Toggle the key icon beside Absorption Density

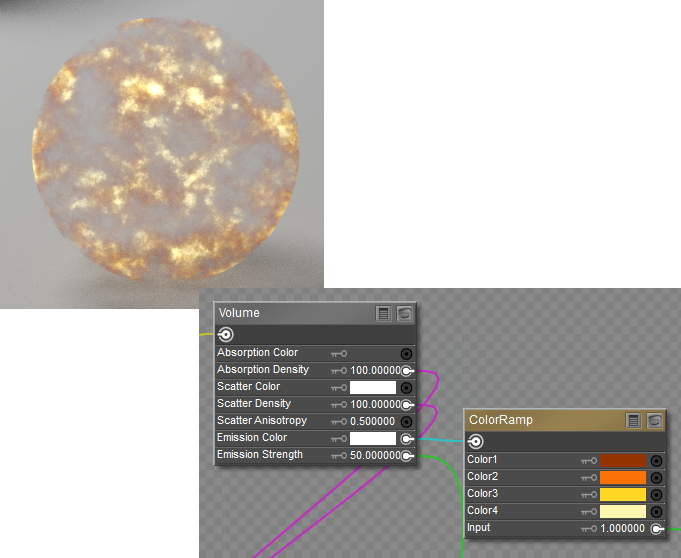[338, 370]
